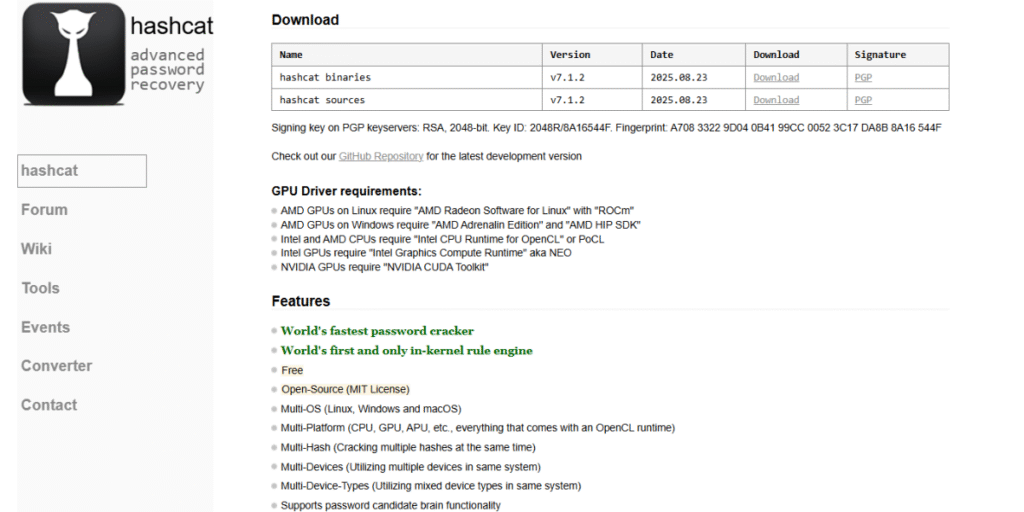The image size is (1024, 512).
Task: Follow the GitHub Repository link
Action: point(381,156)
